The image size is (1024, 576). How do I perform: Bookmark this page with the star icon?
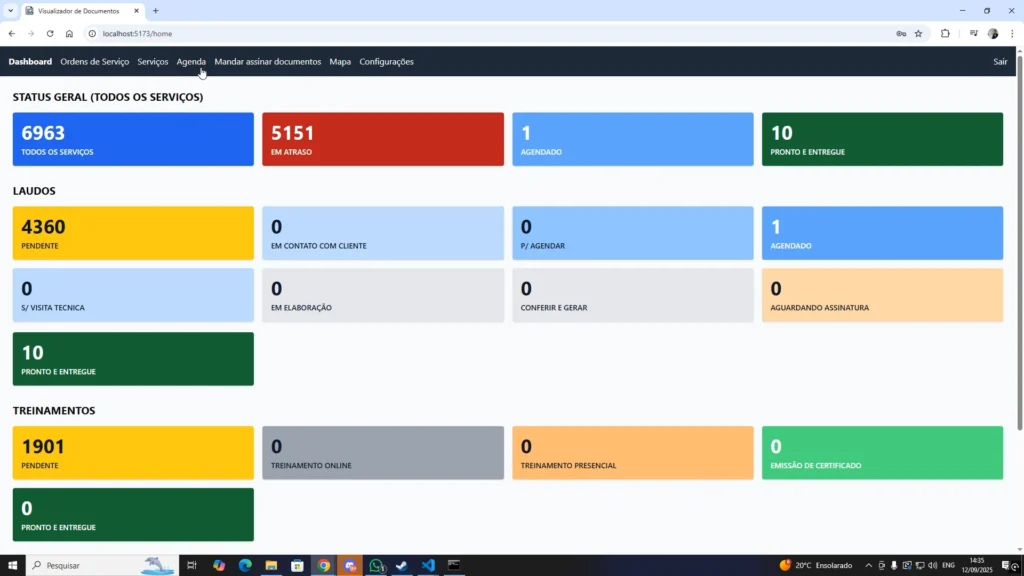click(918, 33)
